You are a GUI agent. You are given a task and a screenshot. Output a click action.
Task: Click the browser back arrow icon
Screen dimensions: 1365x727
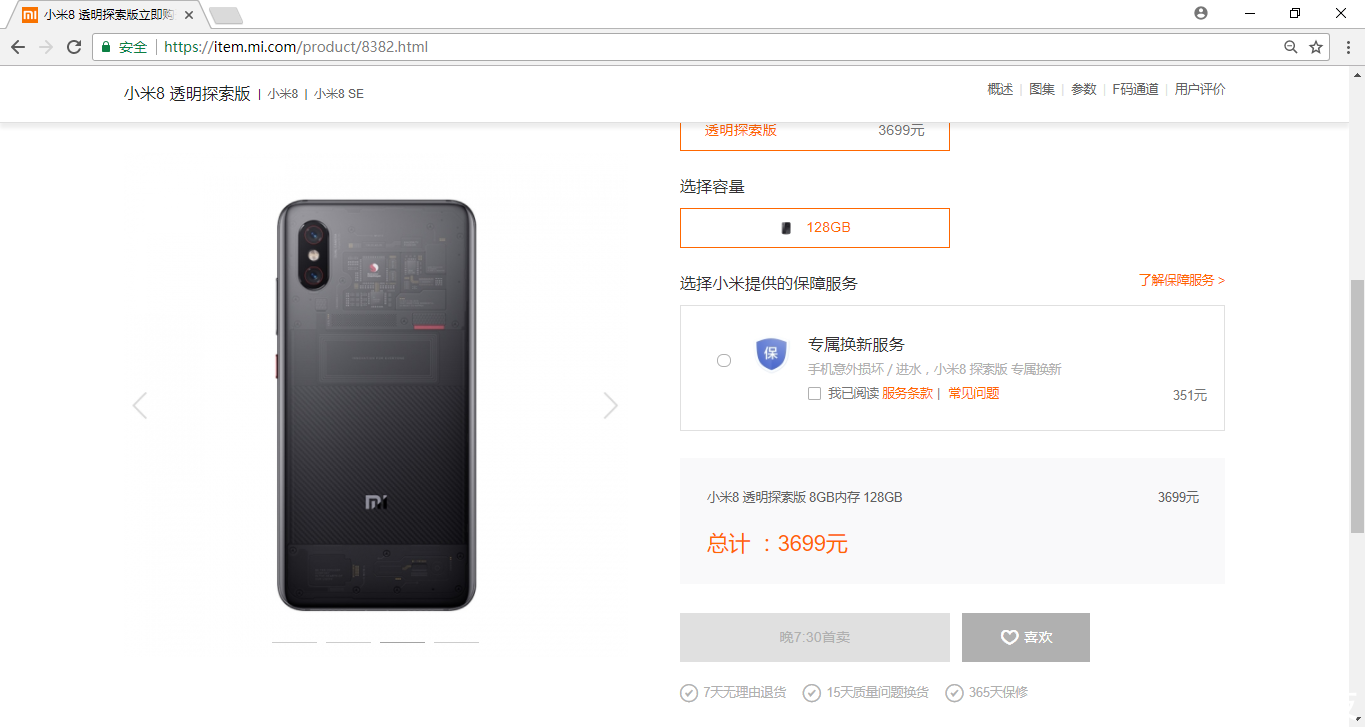[x=18, y=47]
